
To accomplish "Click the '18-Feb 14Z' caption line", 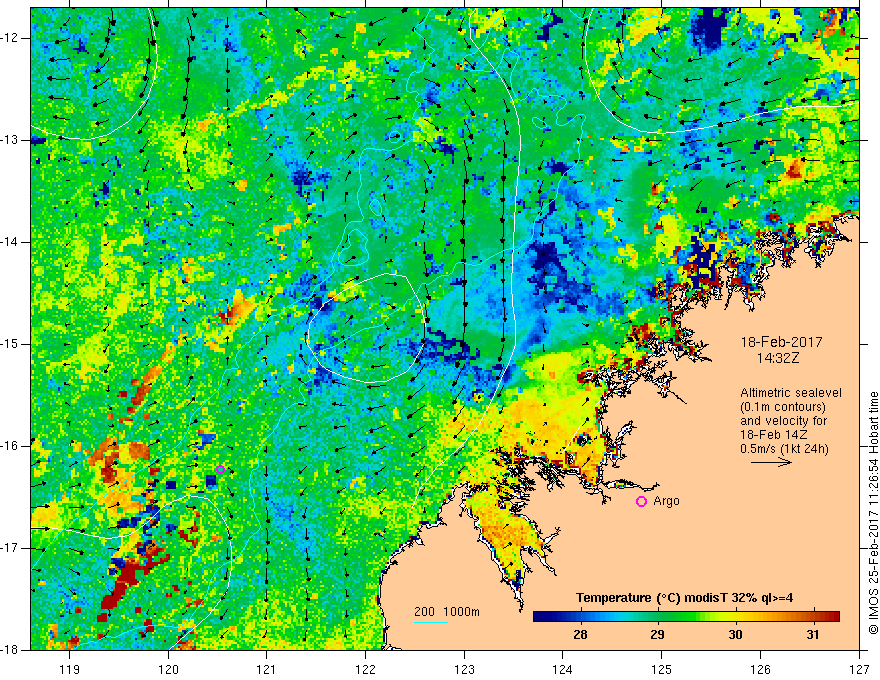I will click(x=772, y=435).
